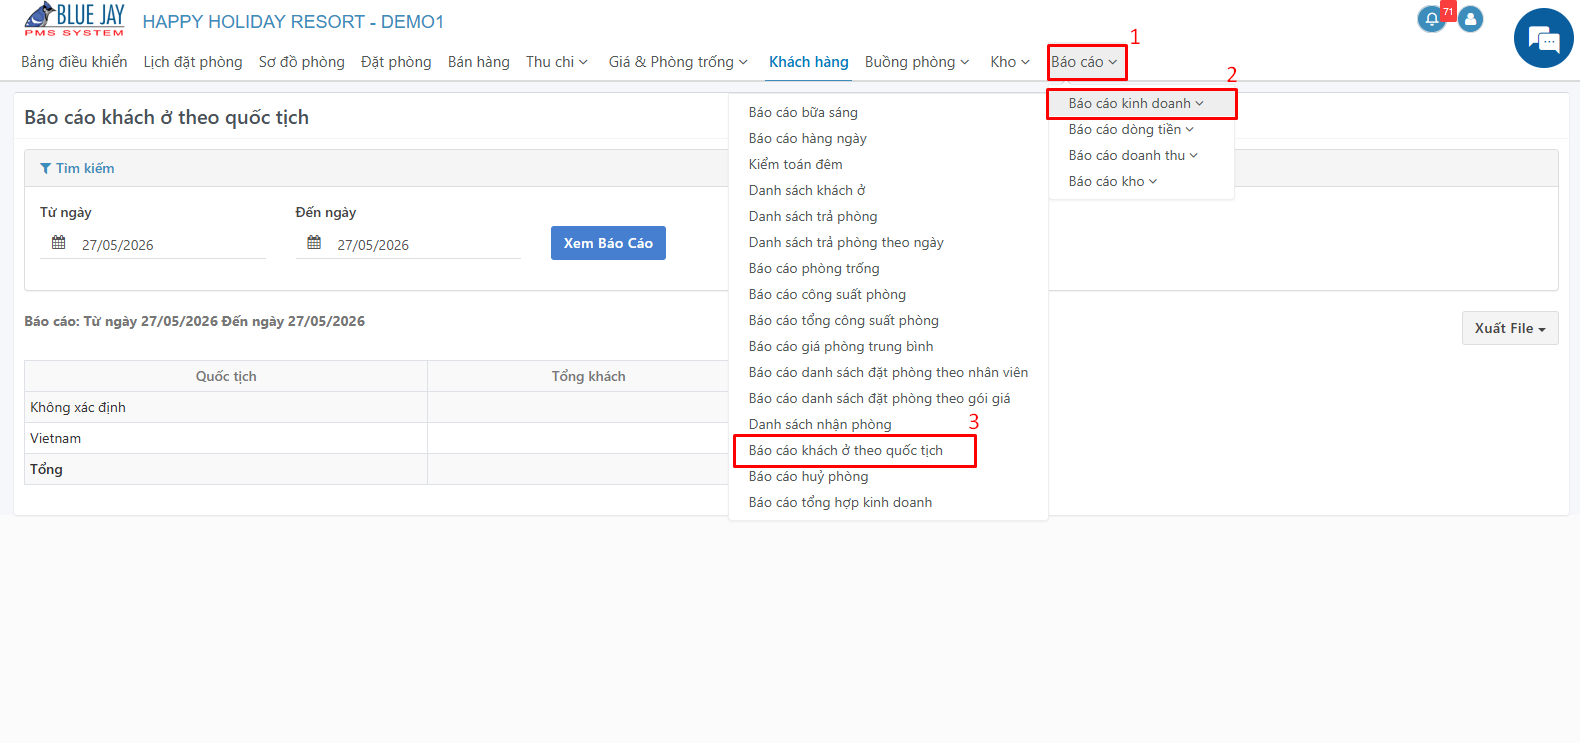Expand the Giá & Phòng trống menu
This screenshot has height=743, width=1580.
click(x=678, y=62)
